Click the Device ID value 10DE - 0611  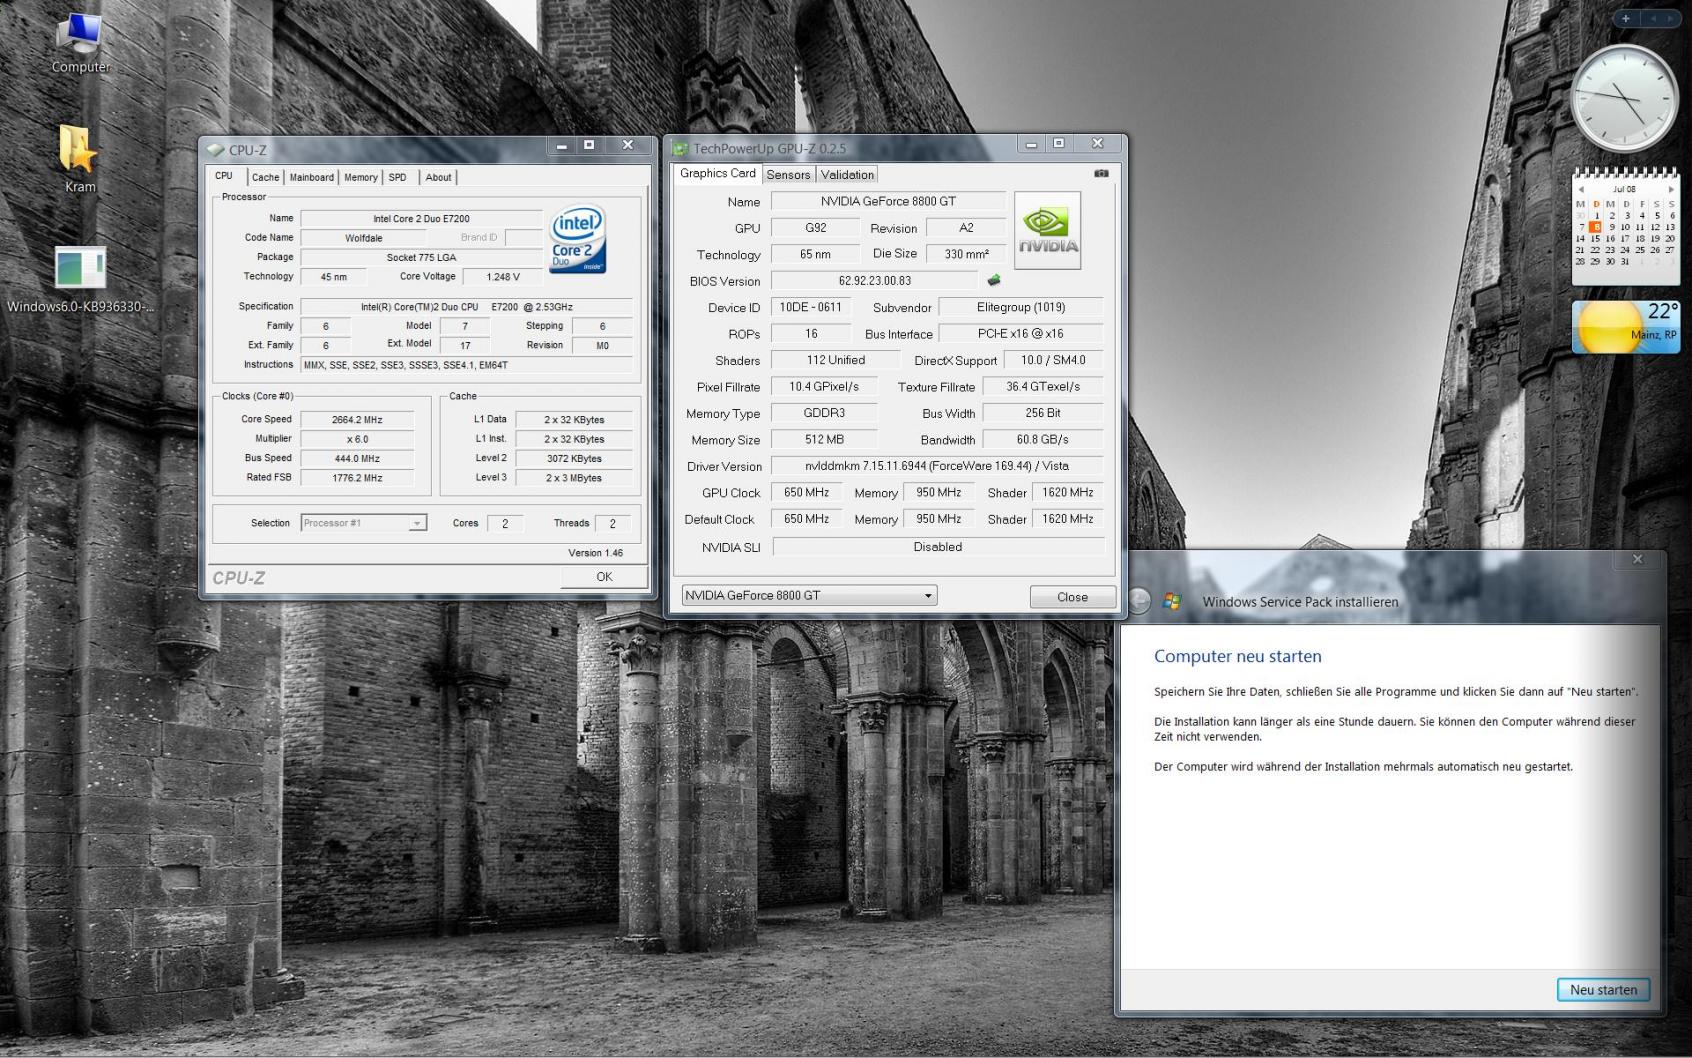point(811,307)
